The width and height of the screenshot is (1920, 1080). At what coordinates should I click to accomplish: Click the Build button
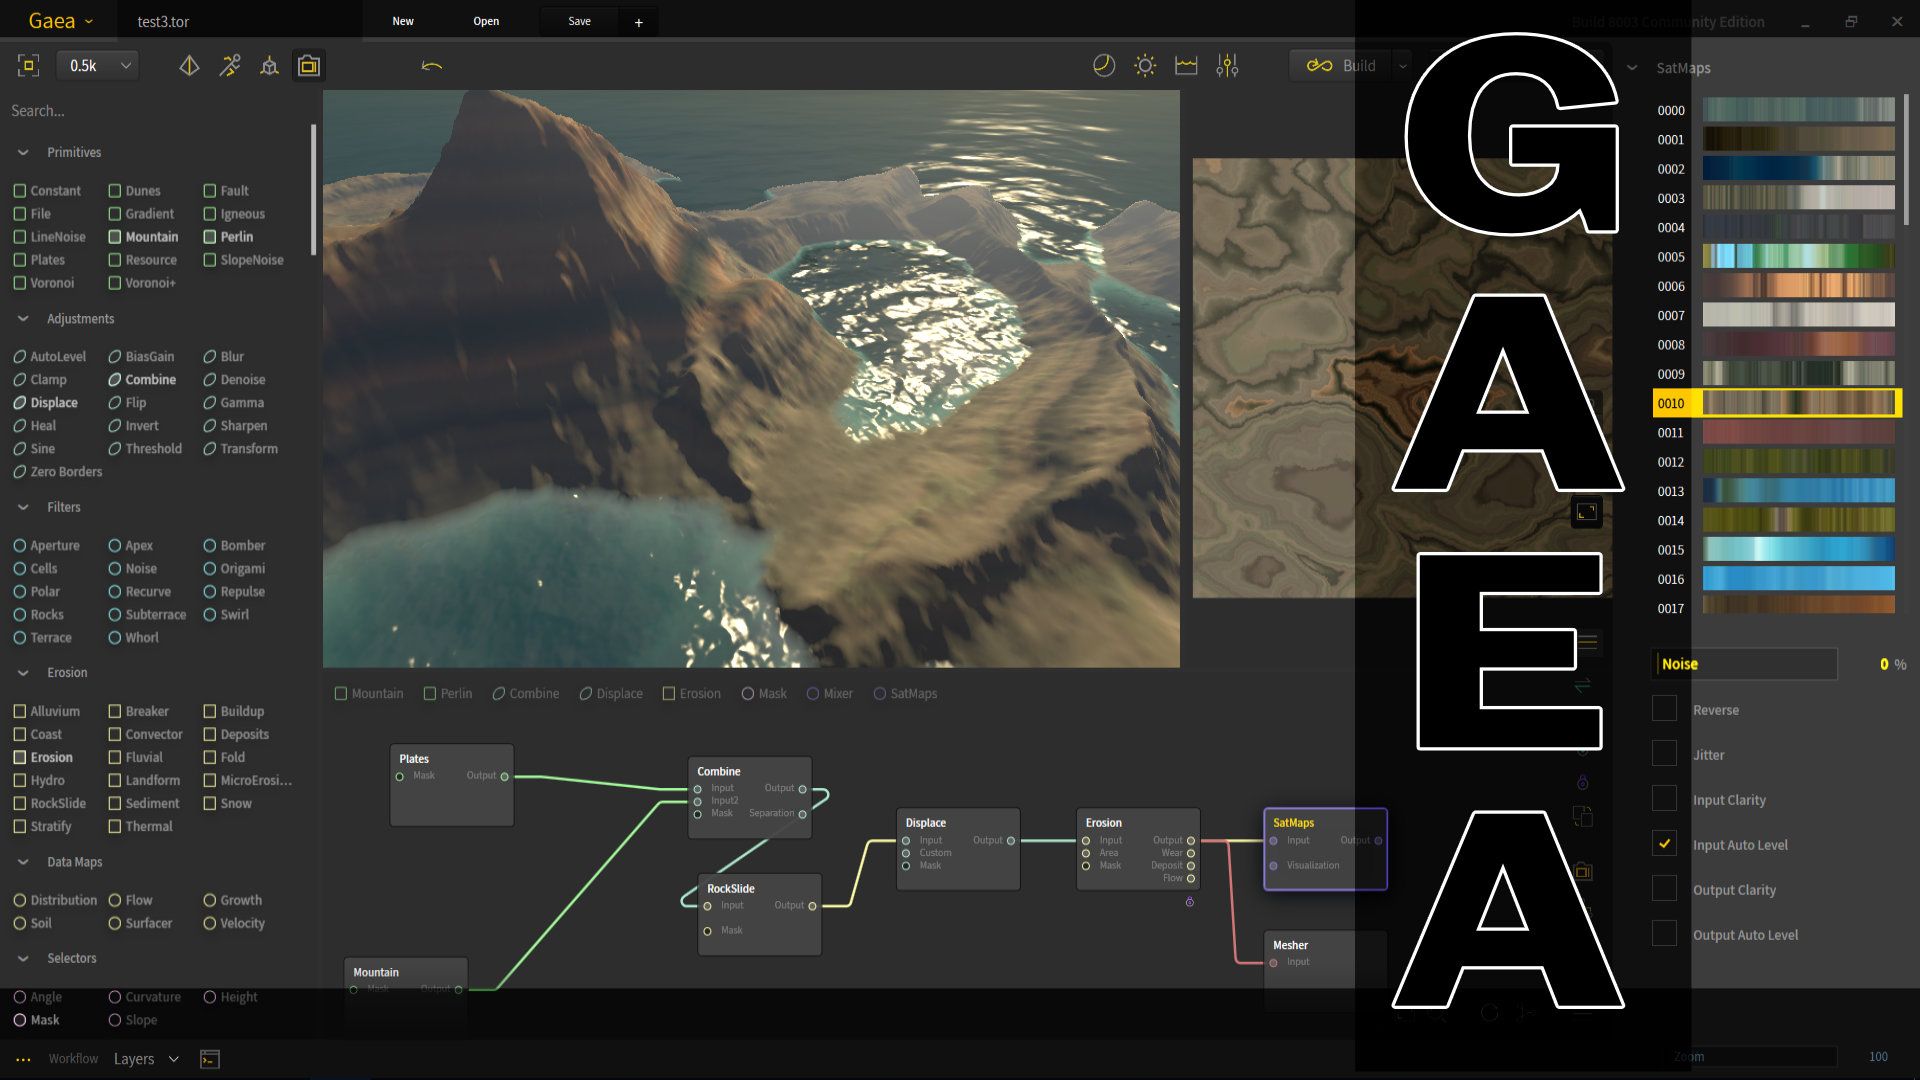pos(1342,66)
